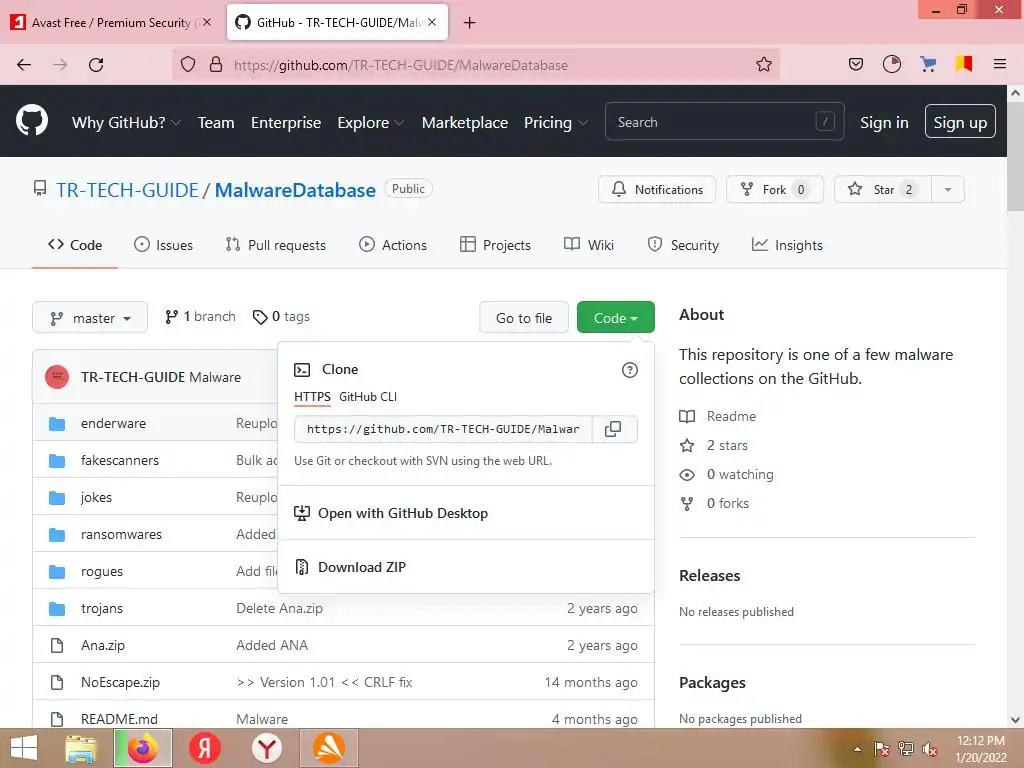
Task: Open Firefox hamburger menu
Action: pos(999,64)
